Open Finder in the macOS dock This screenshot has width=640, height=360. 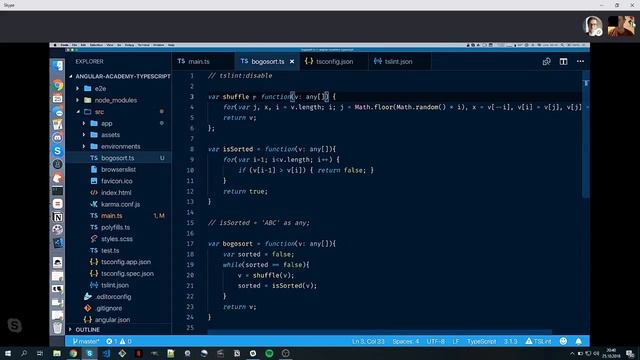[58, 66]
